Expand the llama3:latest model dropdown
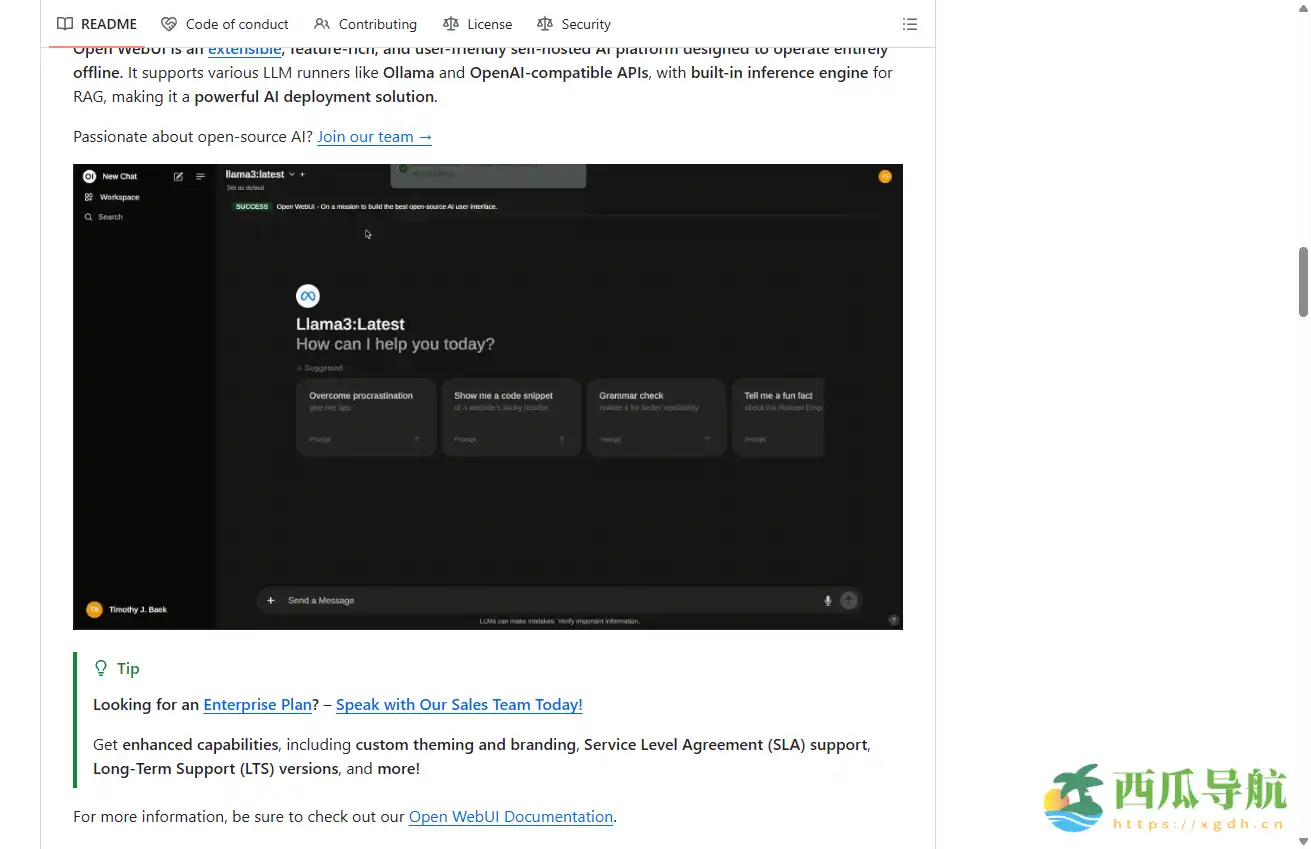This screenshot has width=1311, height=849. pyautogui.click(x=292, y=175)
